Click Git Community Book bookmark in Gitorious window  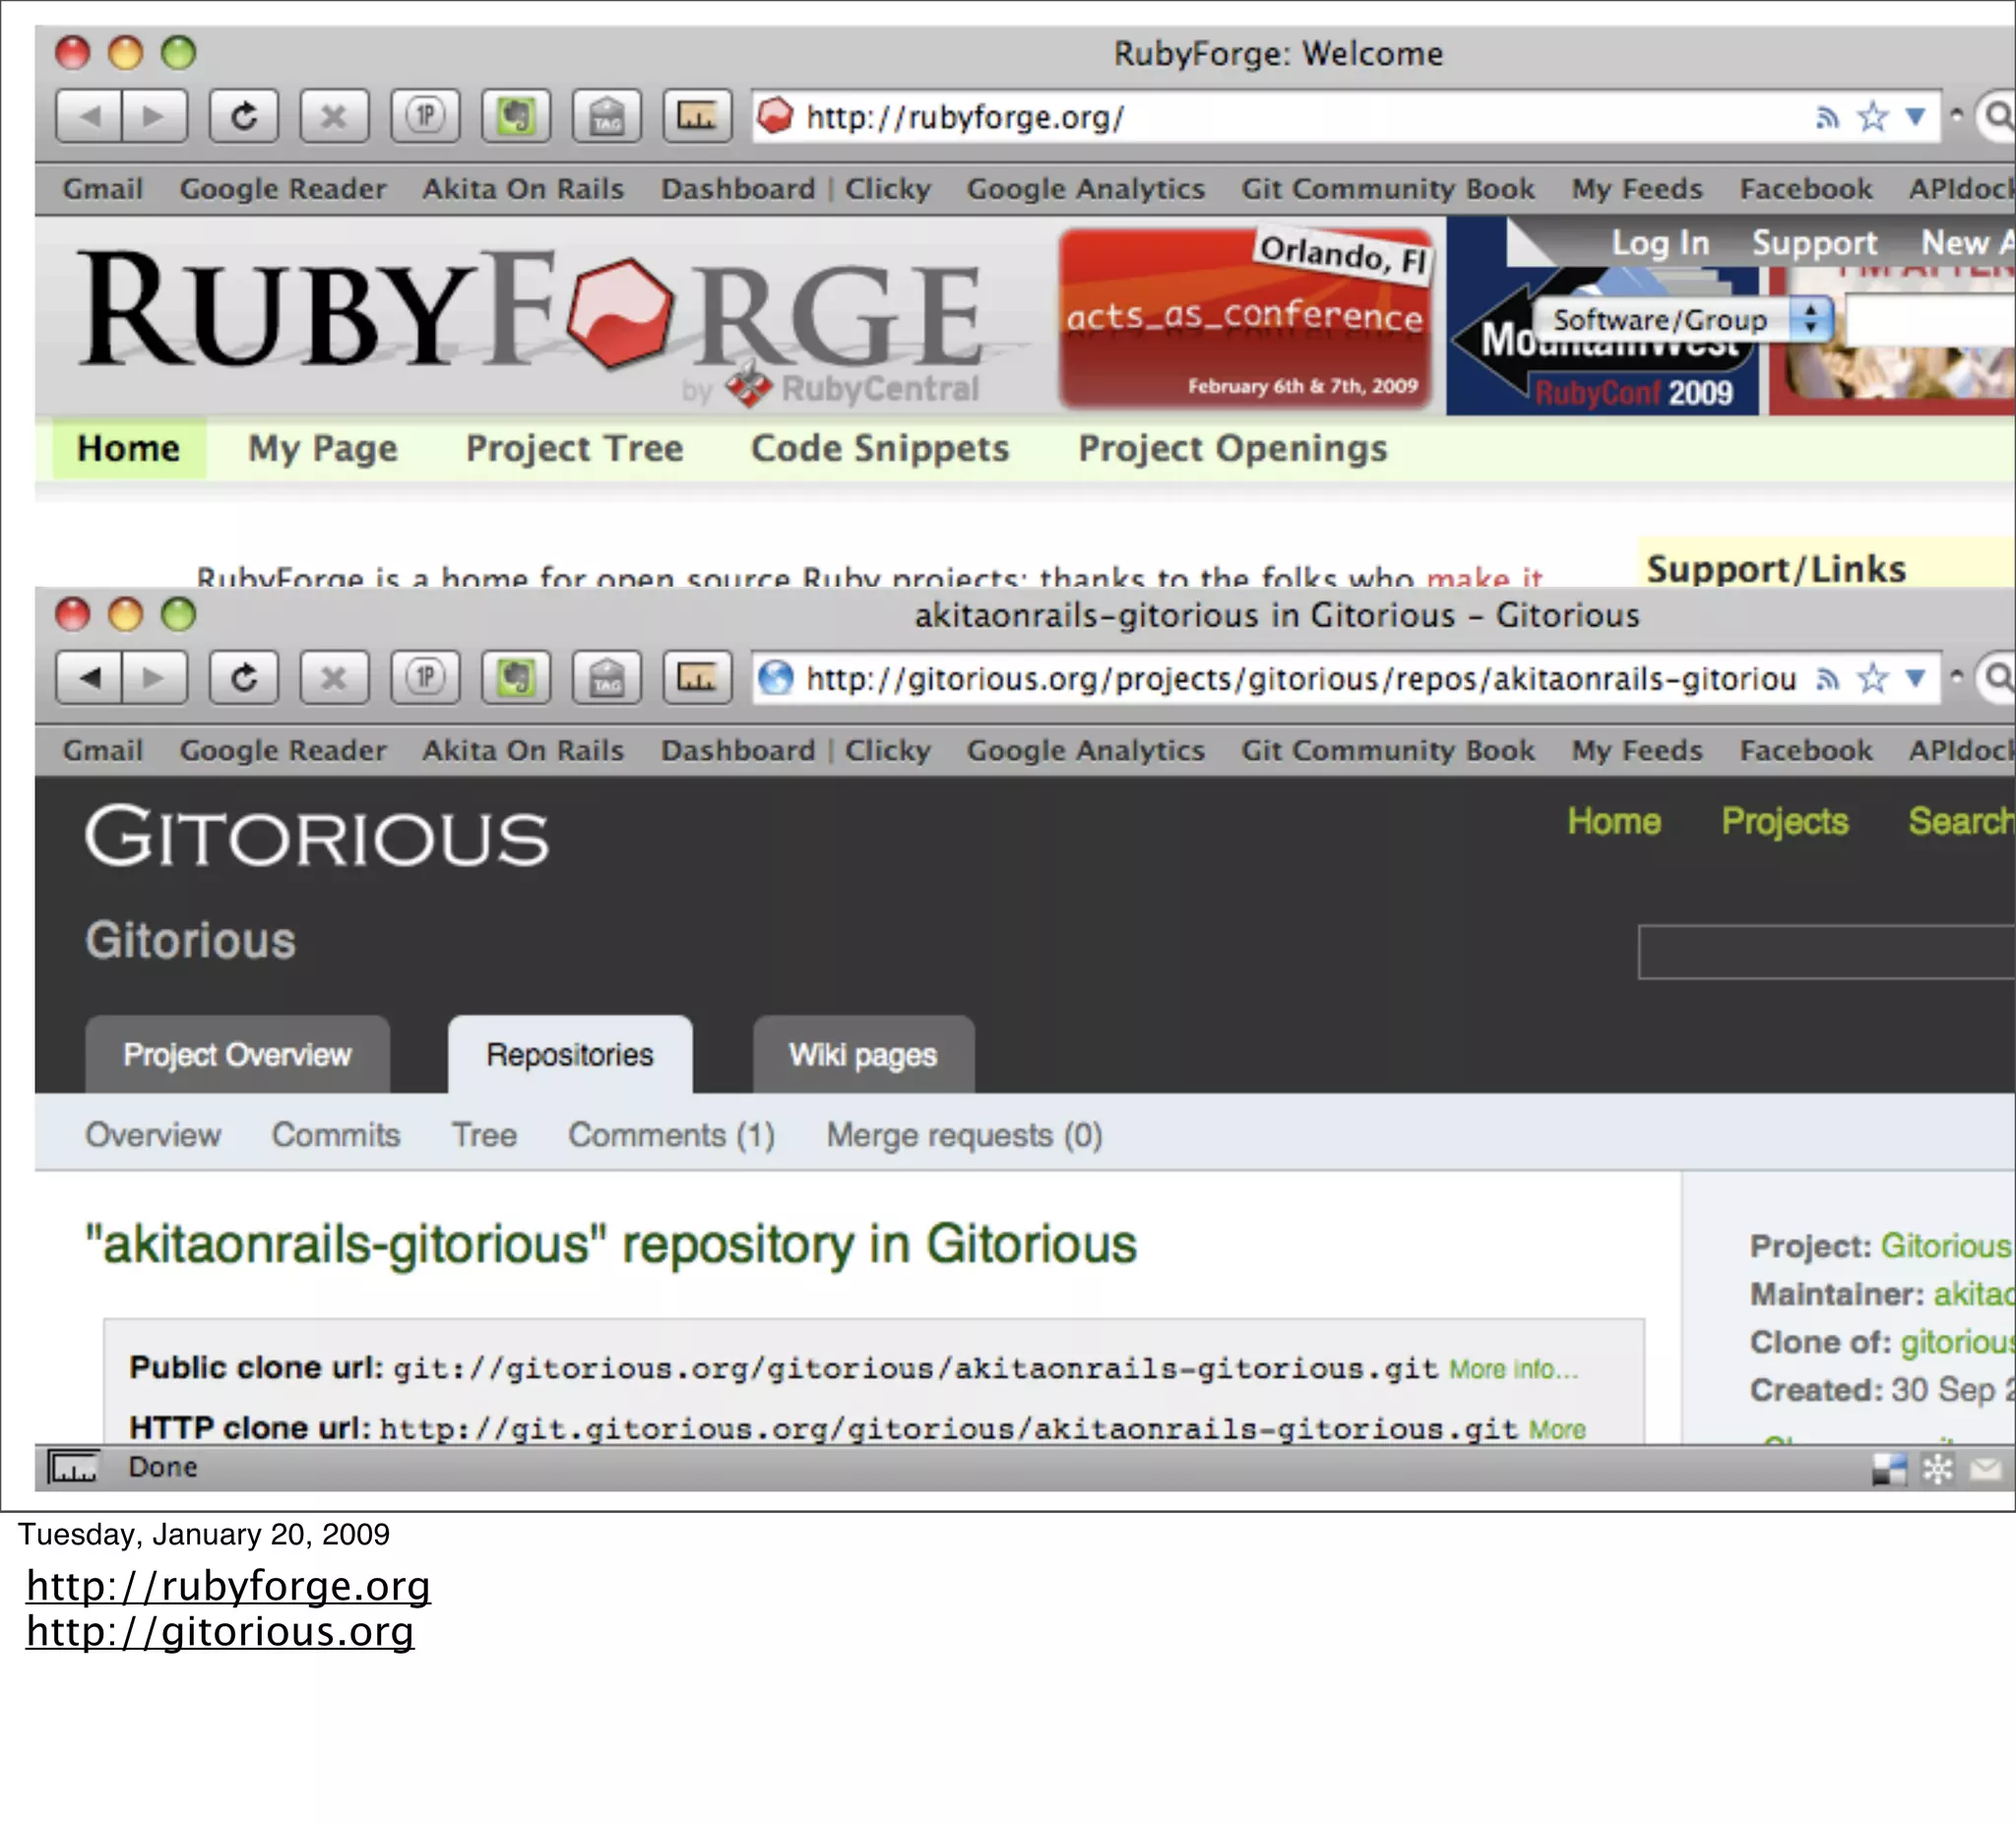(1387, 750)
